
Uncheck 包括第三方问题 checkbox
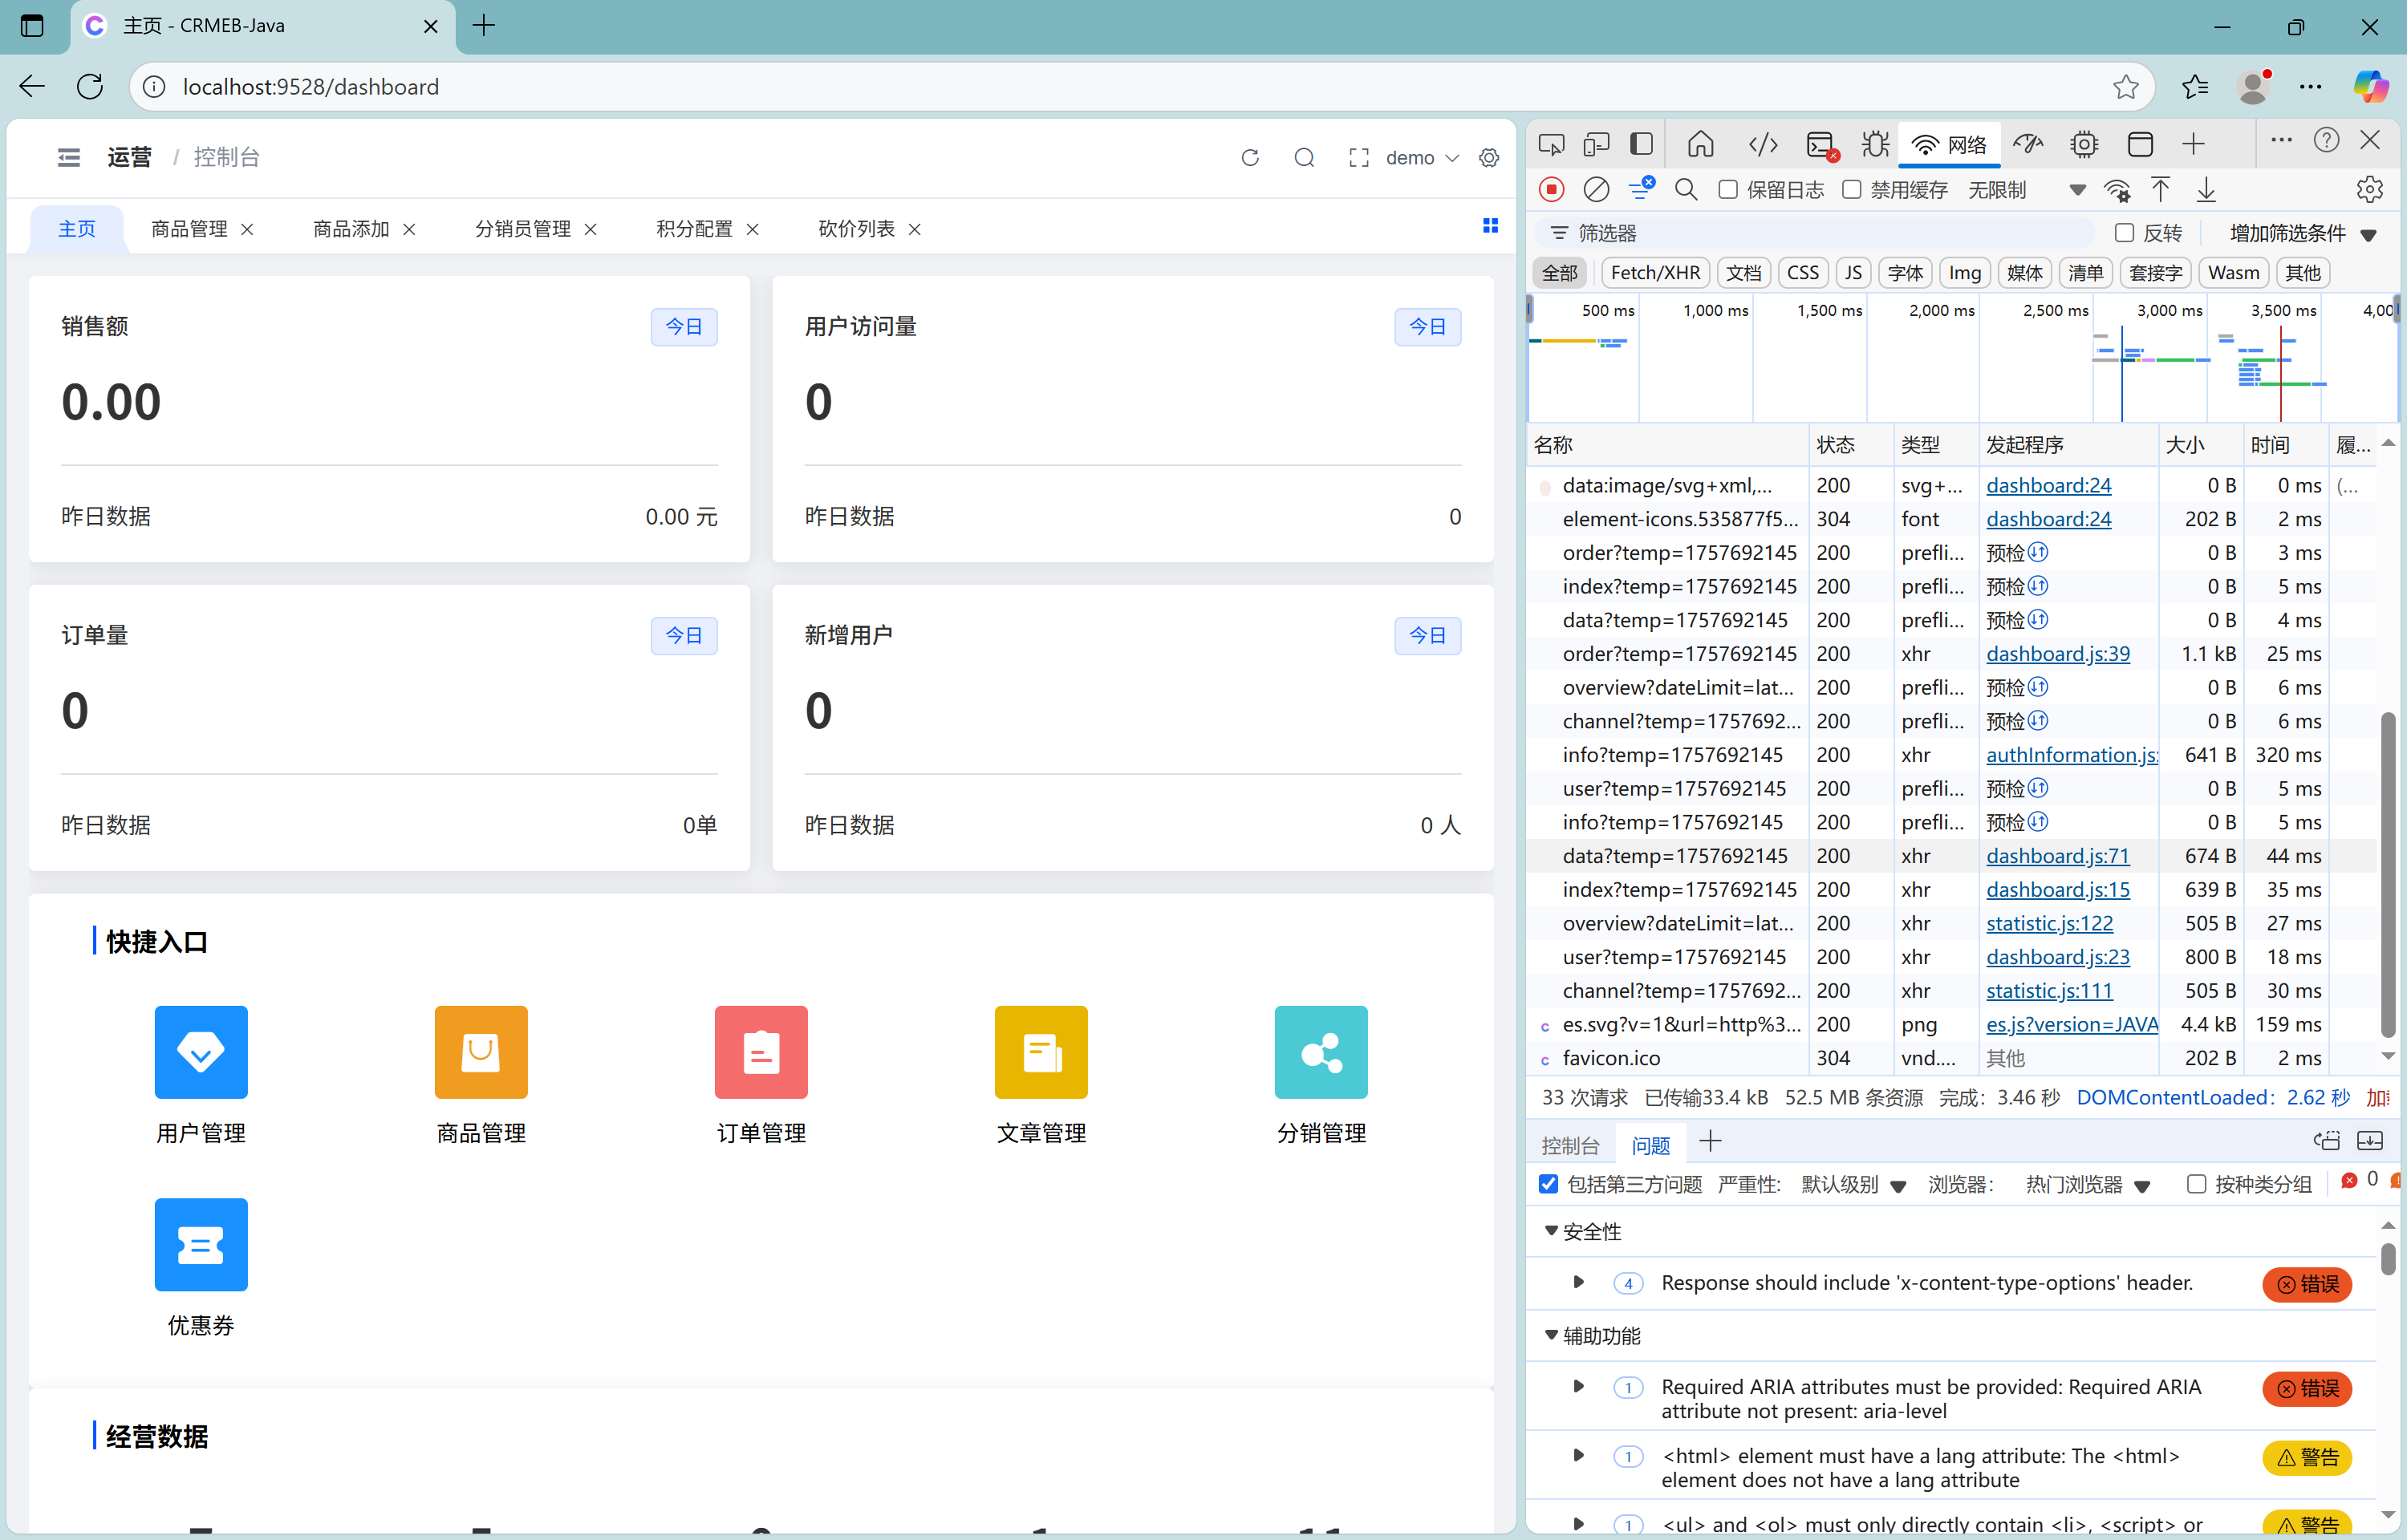click(1548, 1184)
